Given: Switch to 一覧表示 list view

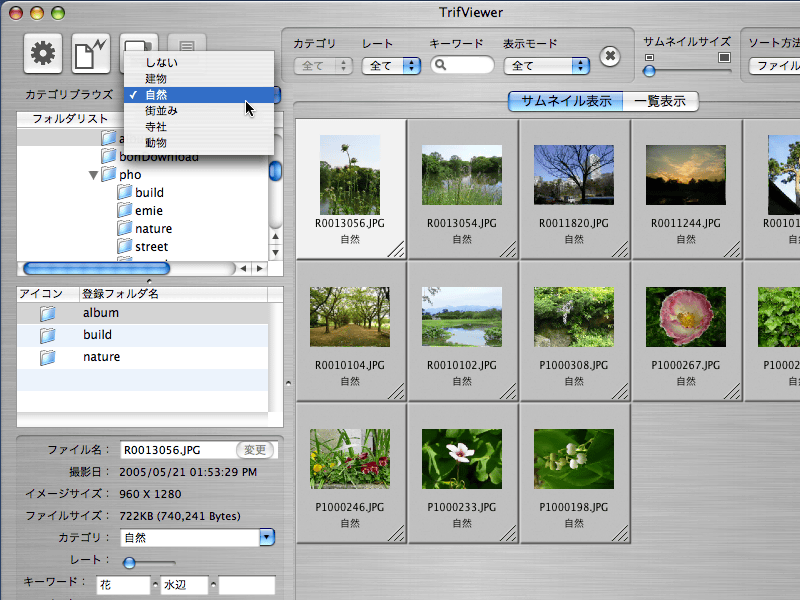Looking at the screenshot, I should coord(660,101).
